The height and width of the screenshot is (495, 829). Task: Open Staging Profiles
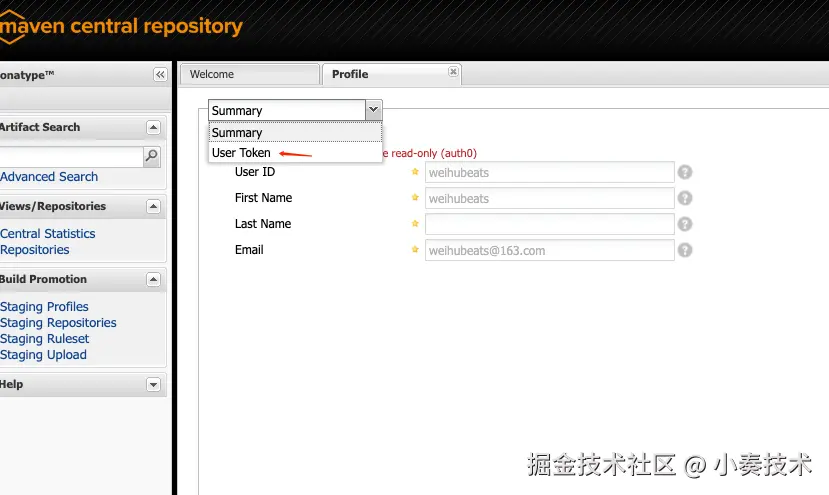point(44,307)
